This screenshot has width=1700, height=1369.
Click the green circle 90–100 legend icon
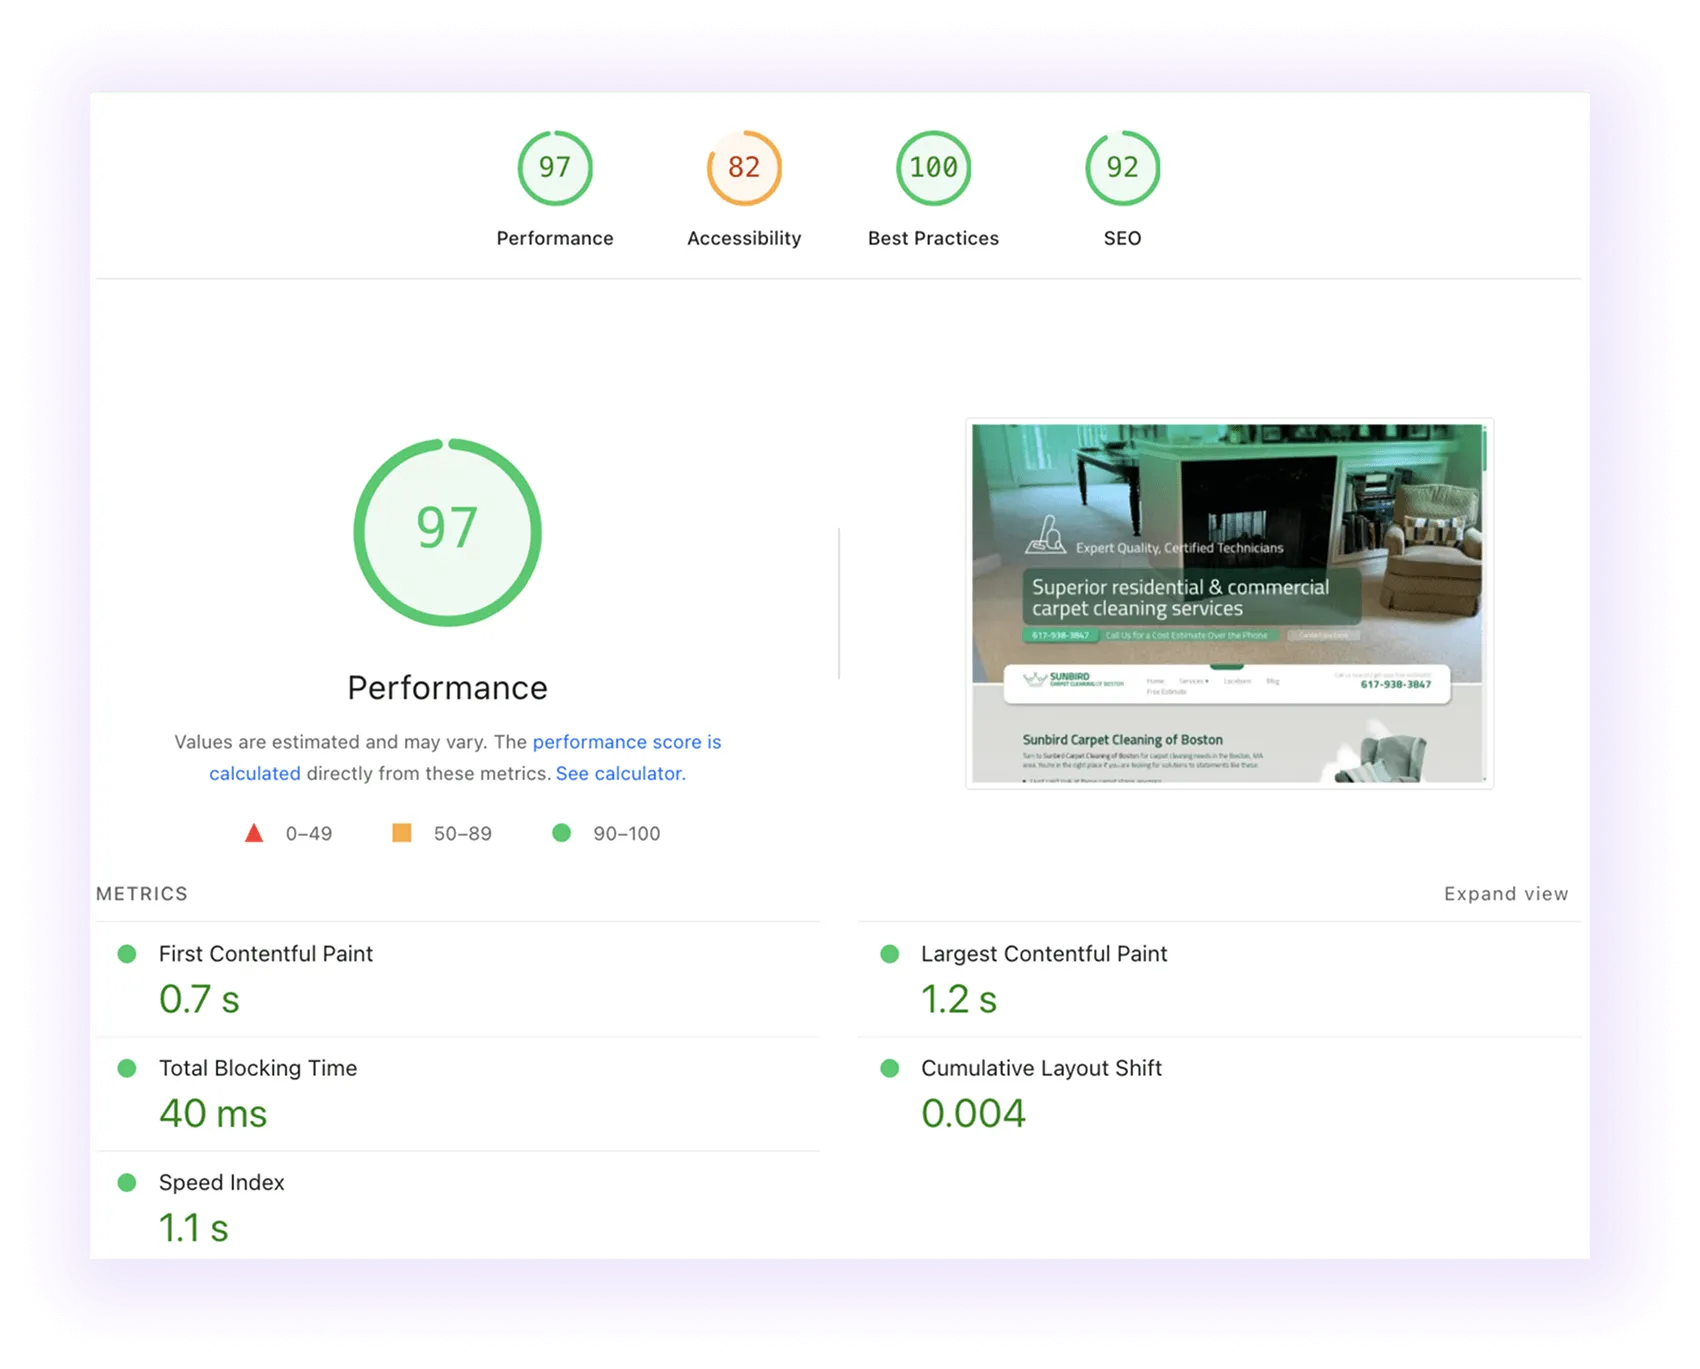click(561, 832)
